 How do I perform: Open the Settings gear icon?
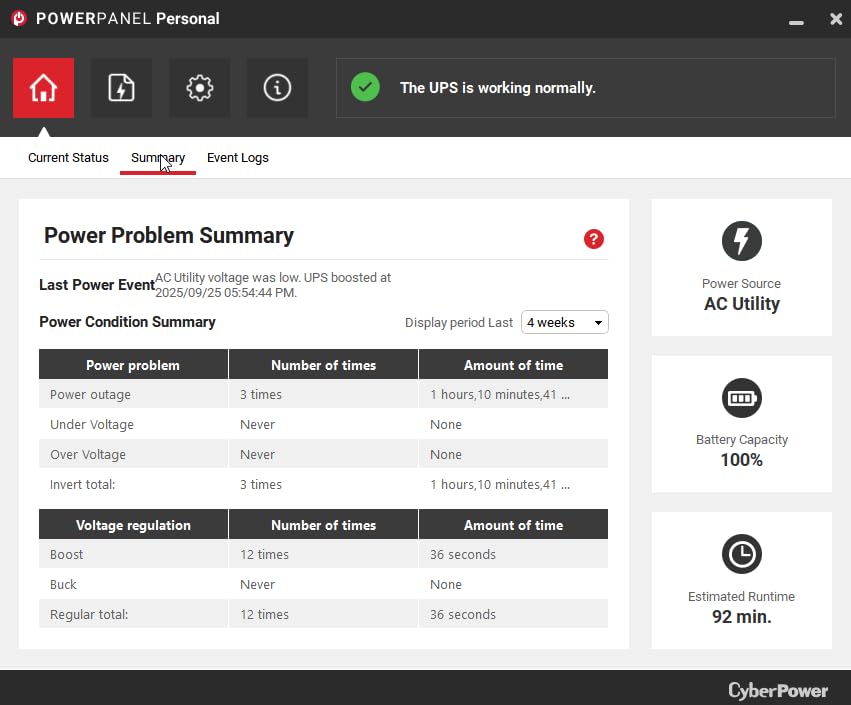(199, 88)
